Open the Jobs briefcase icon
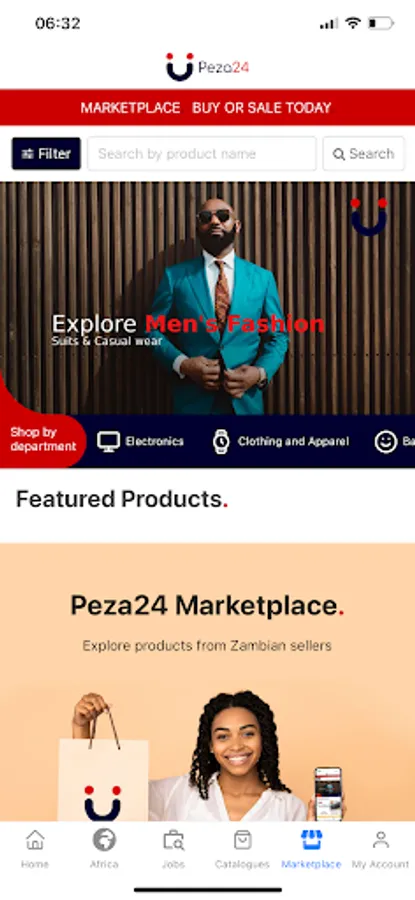415x900 pixels. click(x=173, y=841)
